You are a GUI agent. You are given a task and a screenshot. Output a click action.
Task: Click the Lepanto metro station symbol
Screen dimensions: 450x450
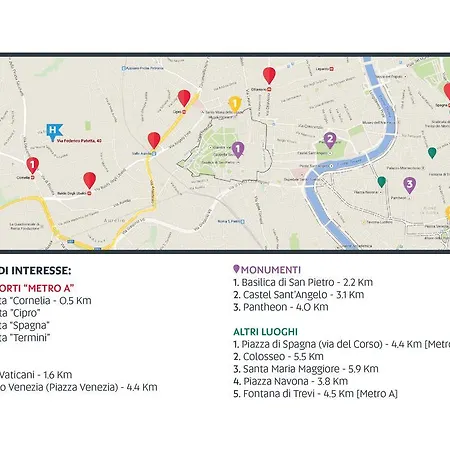click(332, 69)
